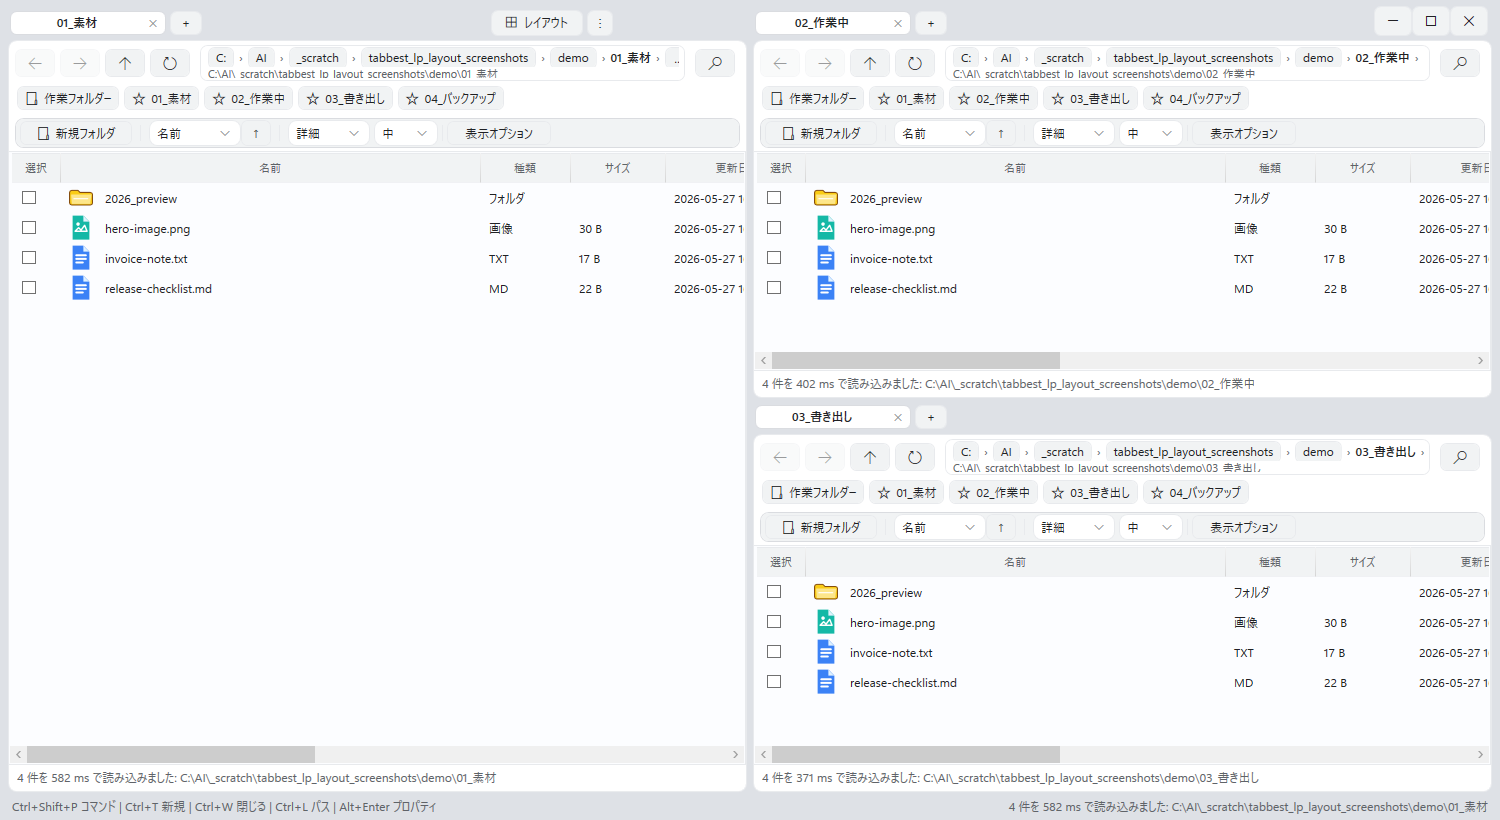This screenshot has width=1500, height=820.
Task: Go up one folder in 02_作業中 pane
Action: (x=870, y=63)
